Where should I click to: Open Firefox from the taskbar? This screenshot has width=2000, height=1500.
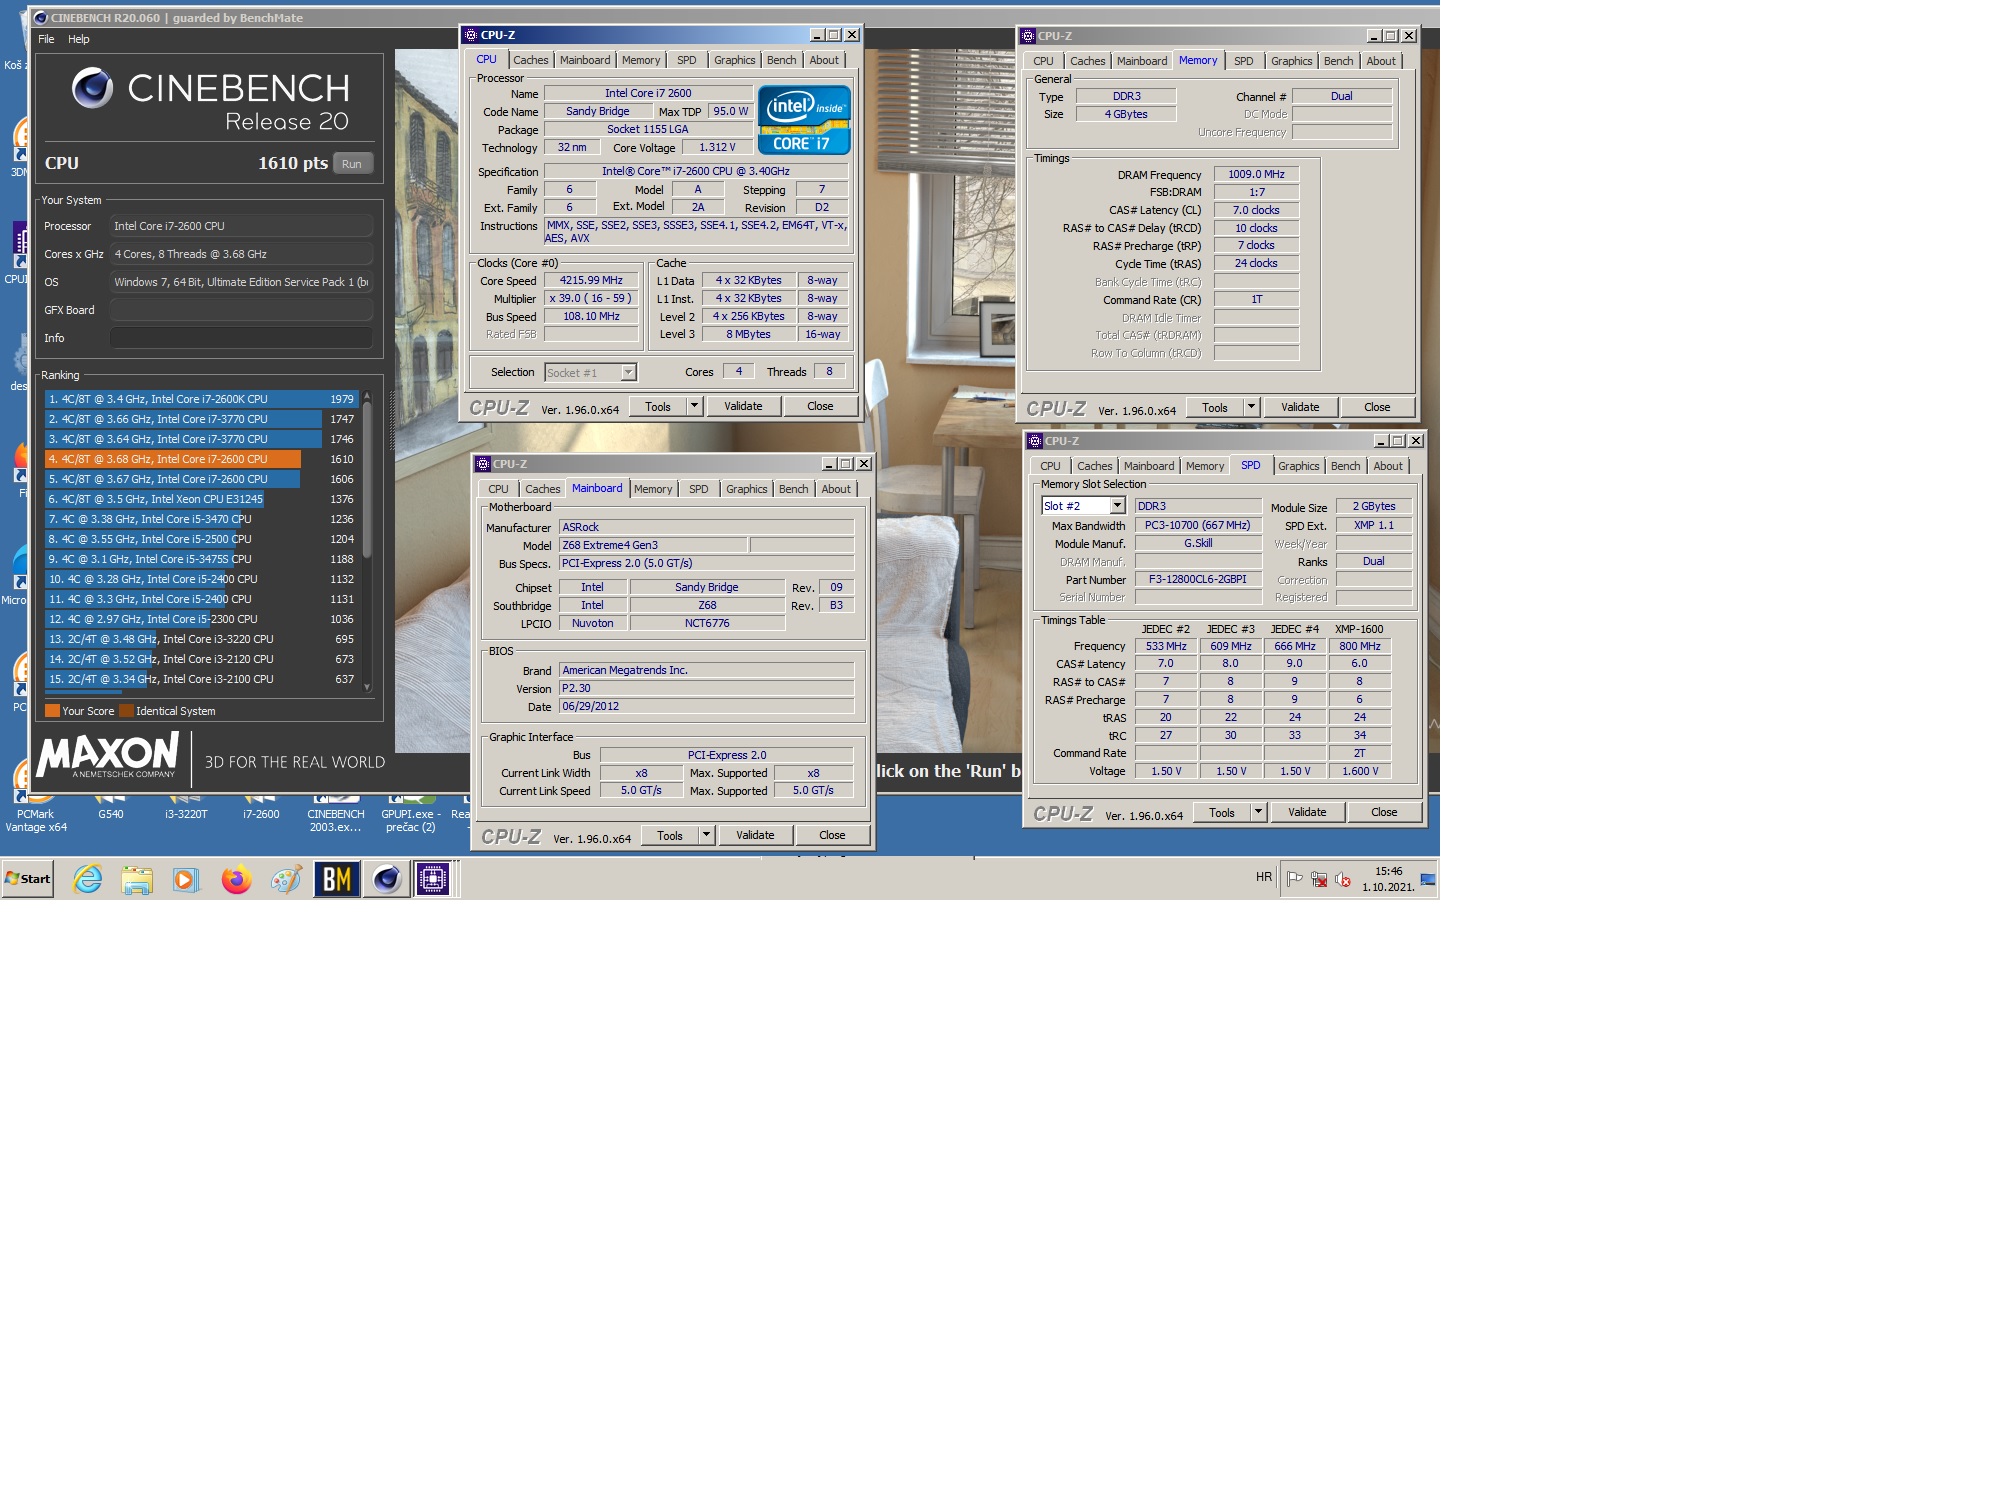coord(236,879)
